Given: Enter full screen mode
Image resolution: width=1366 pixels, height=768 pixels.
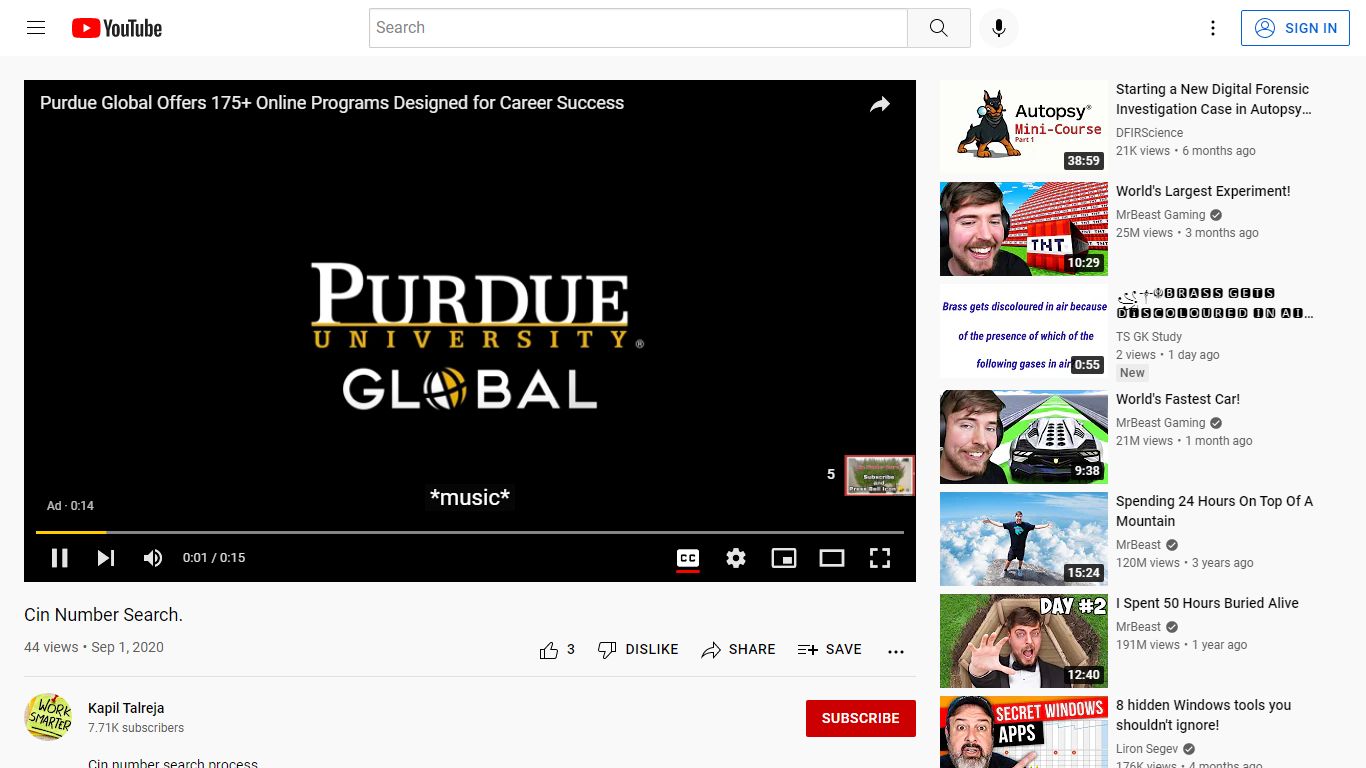Looking at the screenshot, I should [x=880, y=558].
